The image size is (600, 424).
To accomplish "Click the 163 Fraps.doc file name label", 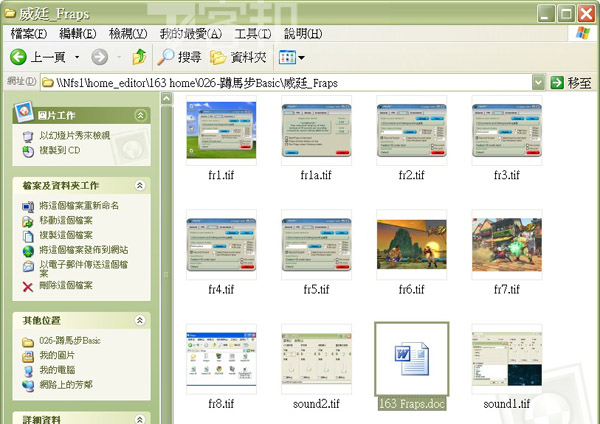I will (412, 404).
